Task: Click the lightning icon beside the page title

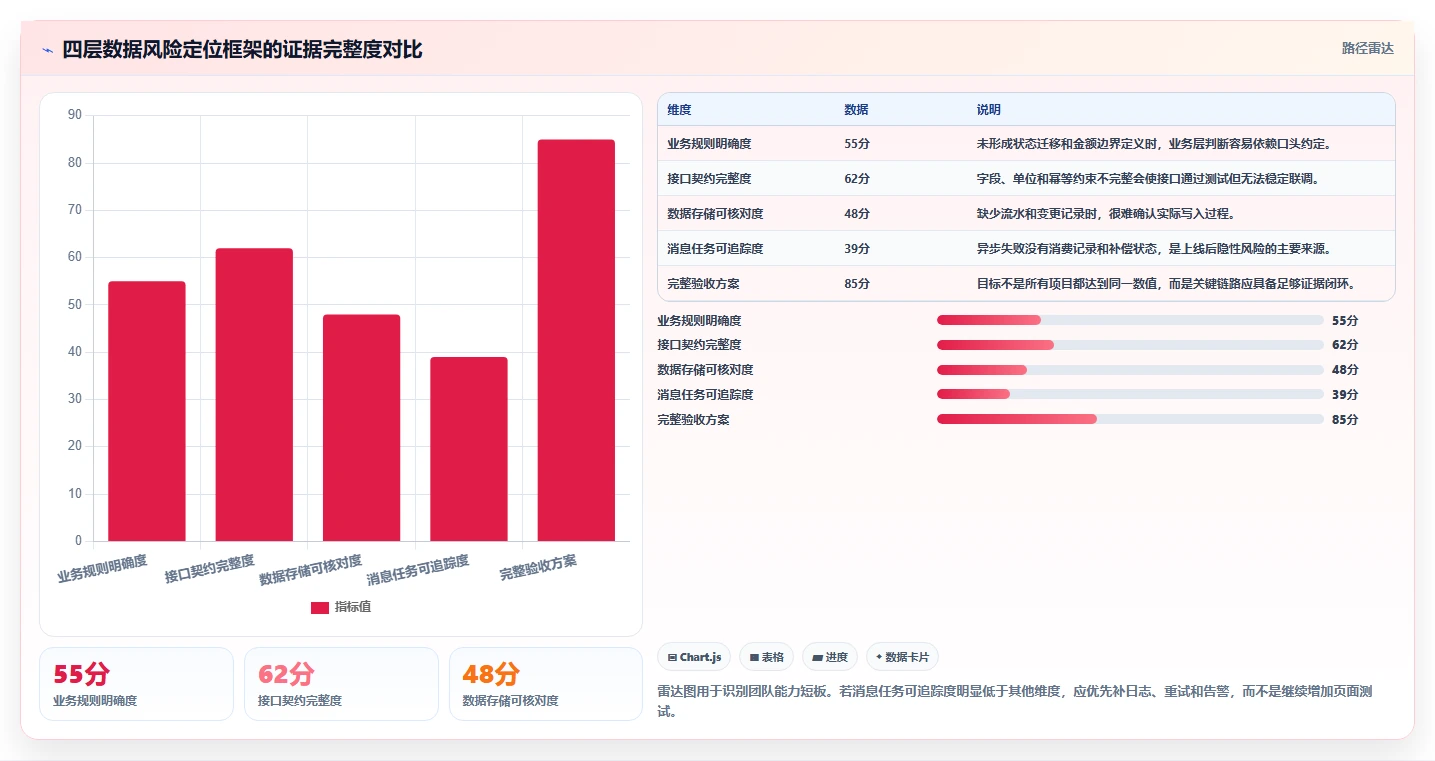Action: (47, 50)
